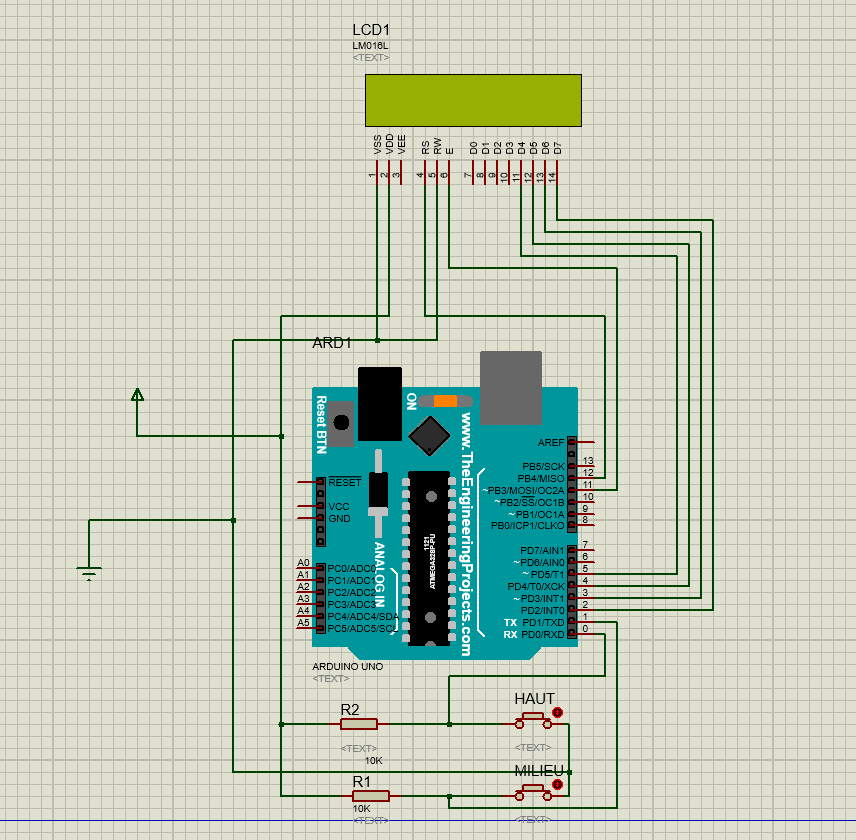
Task: Click the MILIEU button label
Action: (539, 771)
